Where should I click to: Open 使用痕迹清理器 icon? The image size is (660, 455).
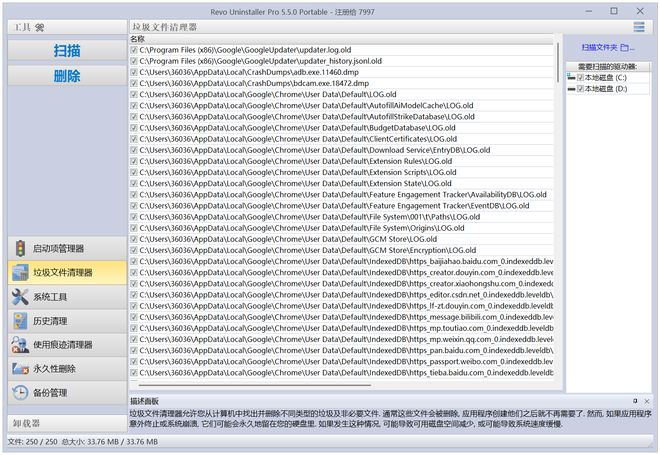pyautogui.click(x=20, y=345)
